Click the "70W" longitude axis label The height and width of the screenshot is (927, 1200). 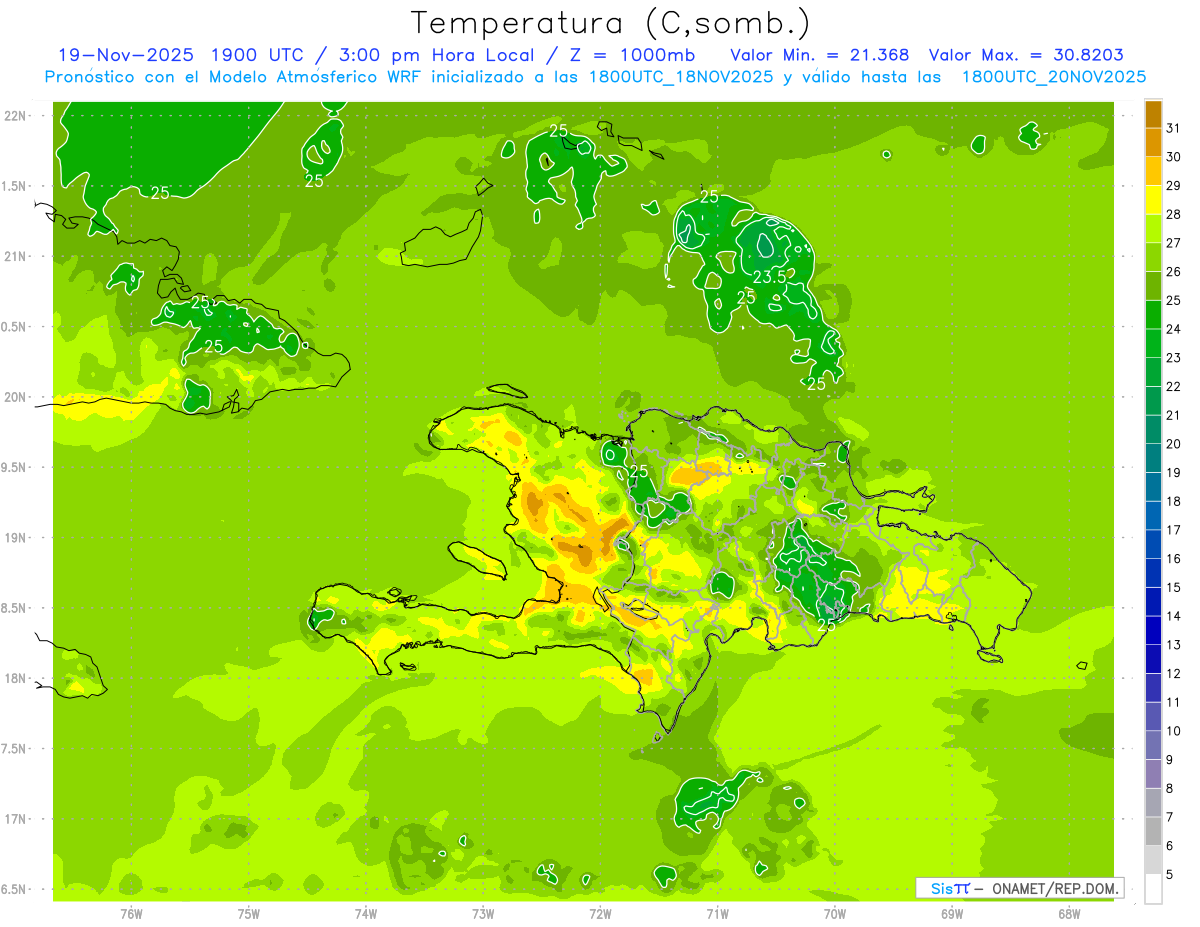(x=835, y=913)
